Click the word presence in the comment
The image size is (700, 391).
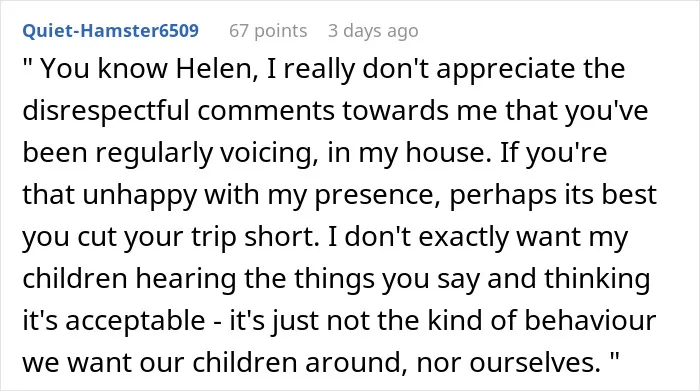point(374,196)
